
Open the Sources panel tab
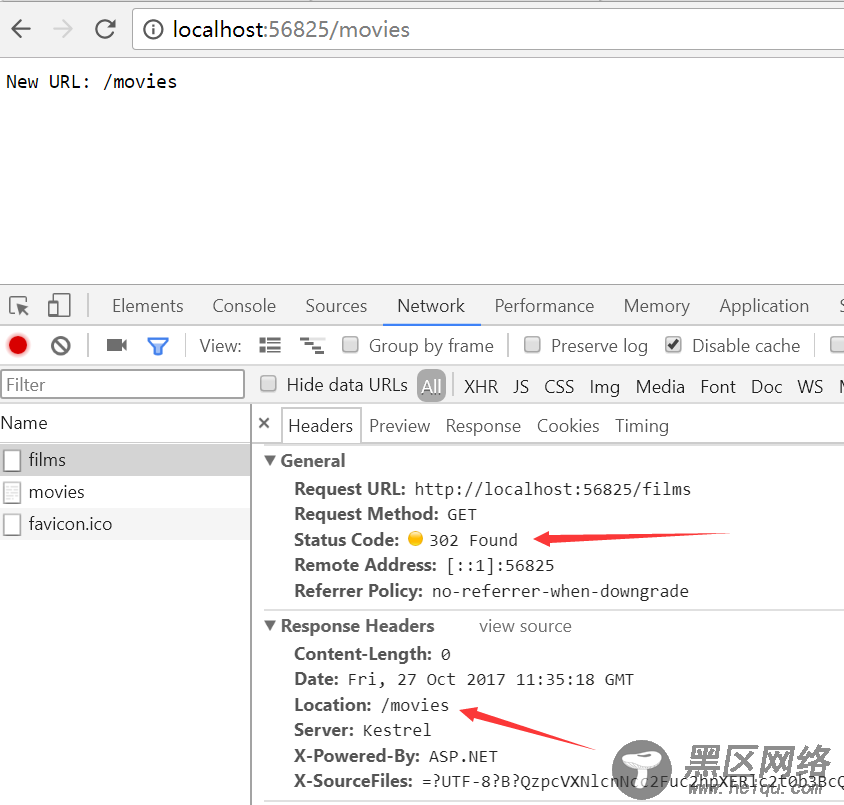pos(336,306)
